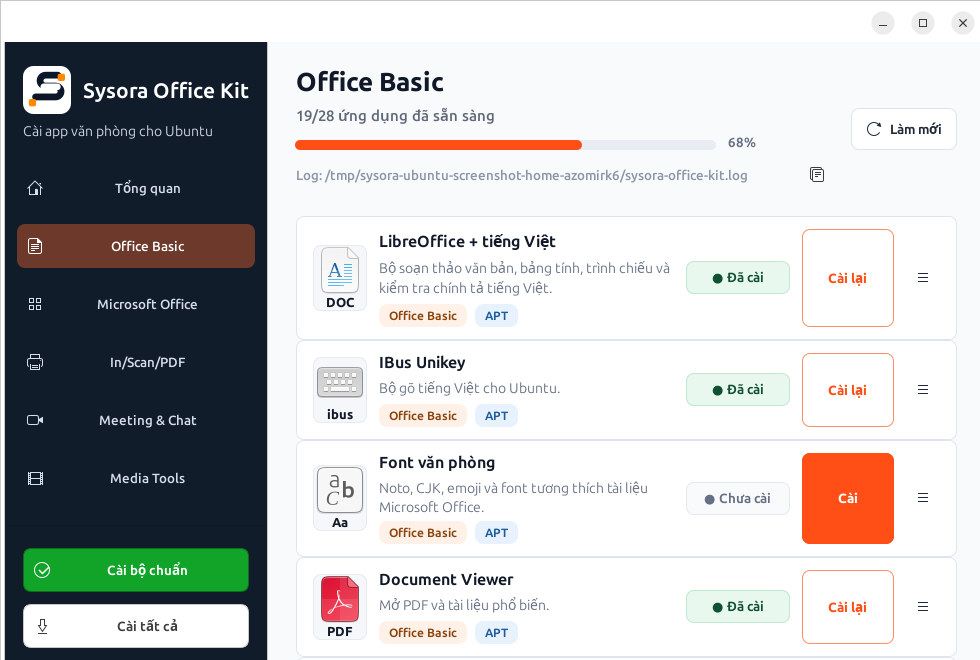Viewport: 980px width, 660px height.
Task: Click the 19/28 ứng dụng đã sẵn sàng text
Action: [395, 116]
